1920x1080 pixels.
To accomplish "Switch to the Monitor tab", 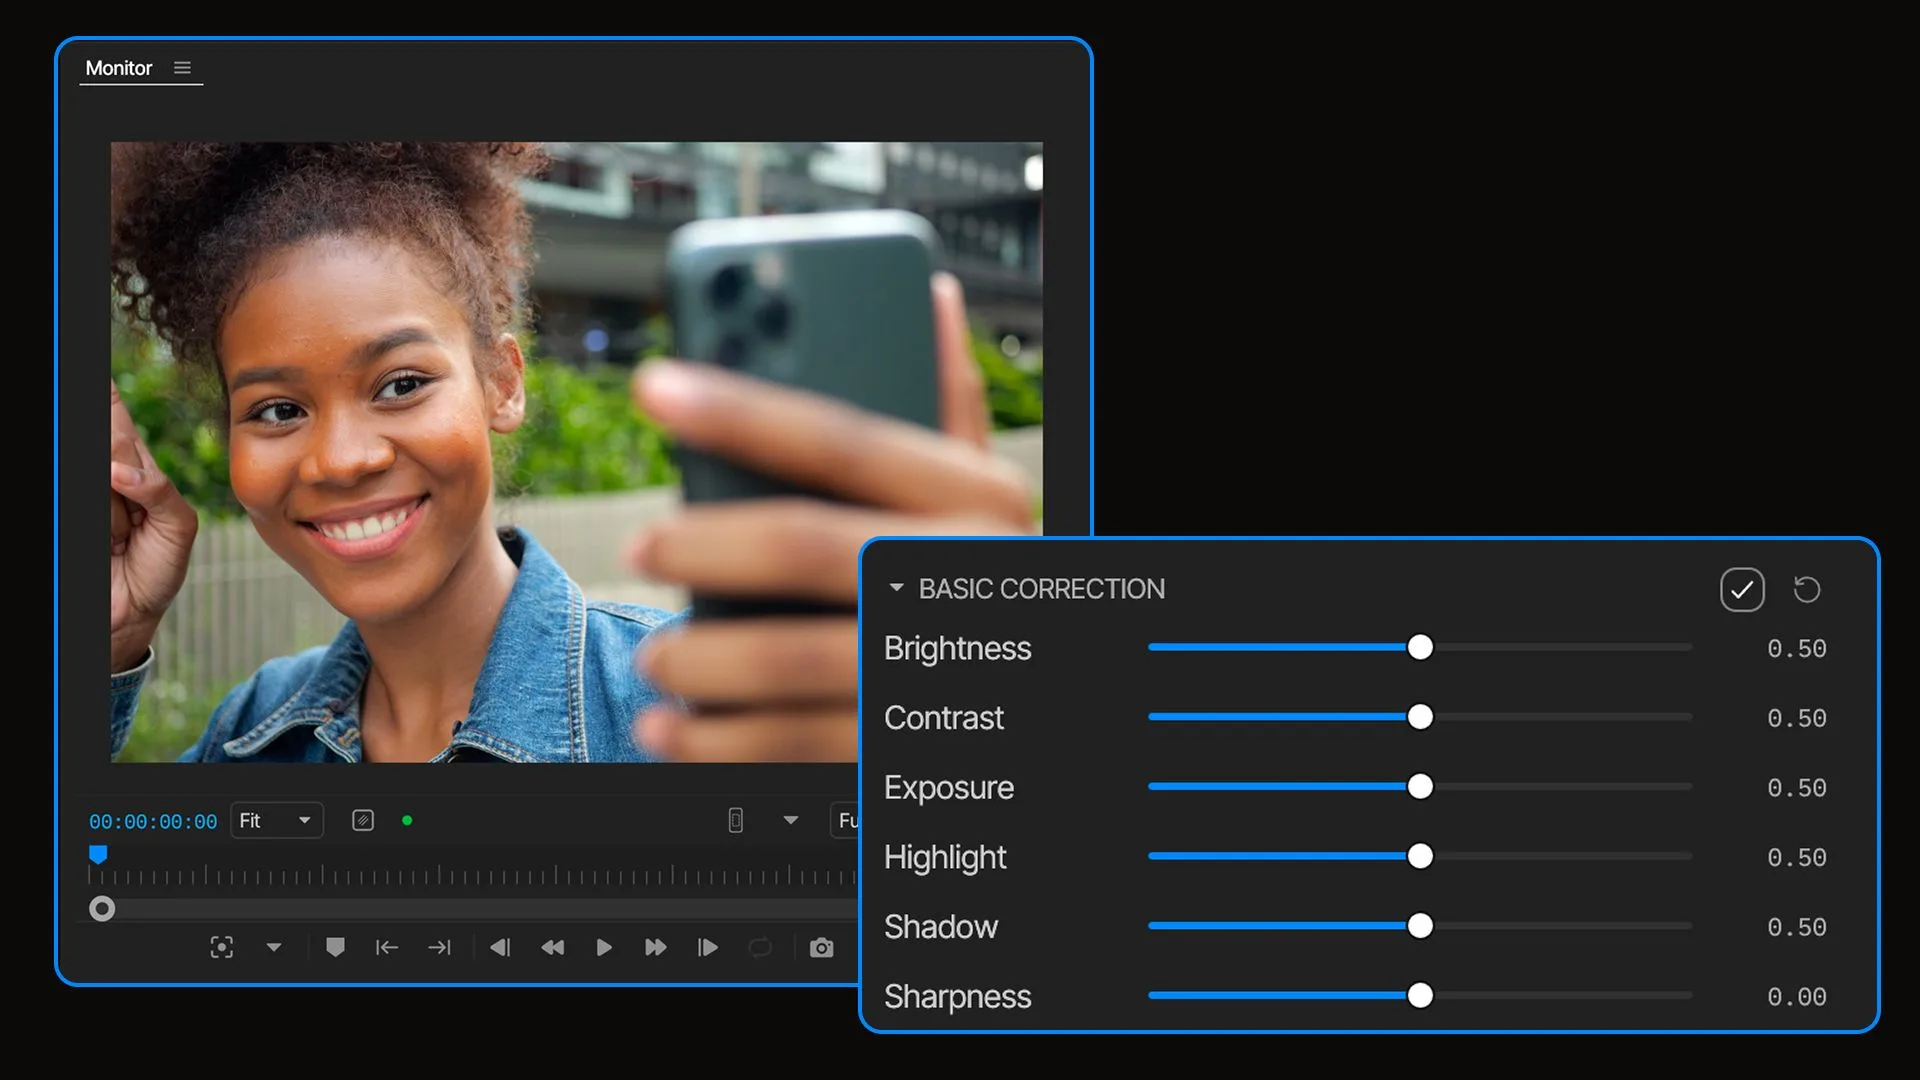I will (x=118, y=68).
